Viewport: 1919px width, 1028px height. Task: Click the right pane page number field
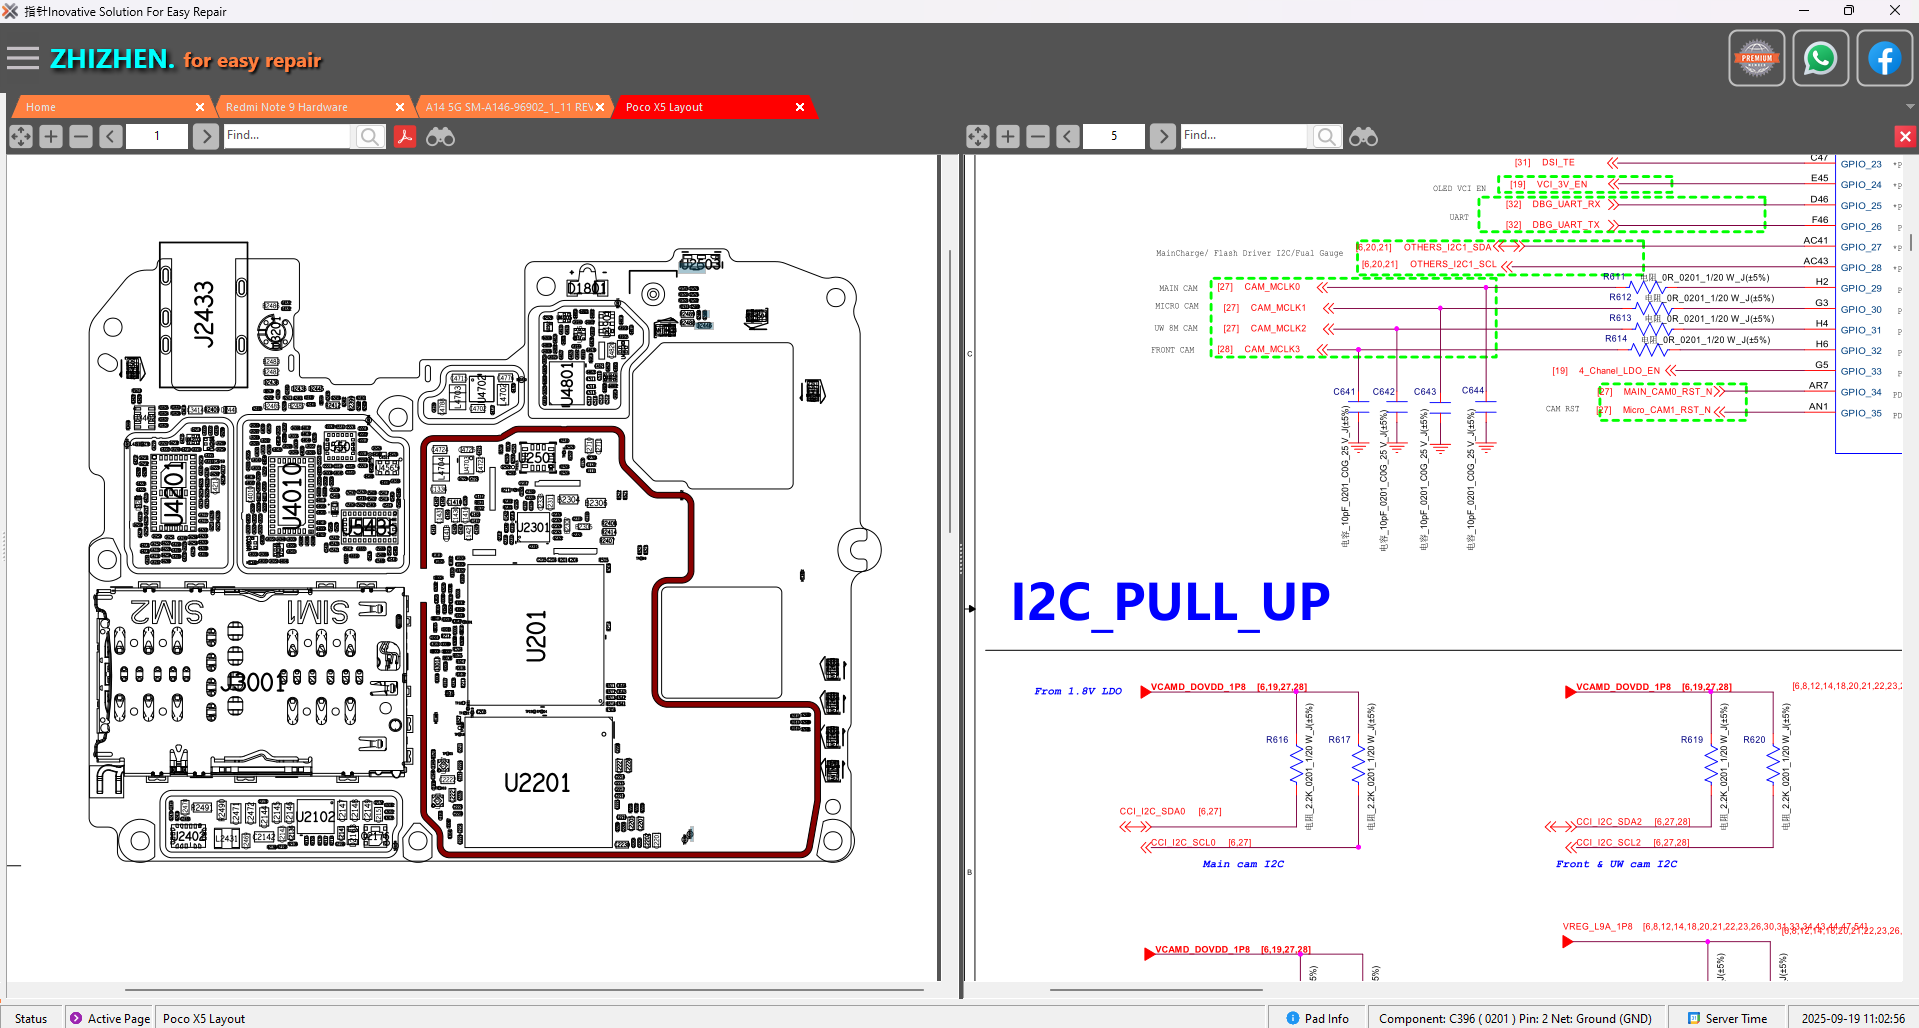pyautogui.click(x=1114, y=136)
